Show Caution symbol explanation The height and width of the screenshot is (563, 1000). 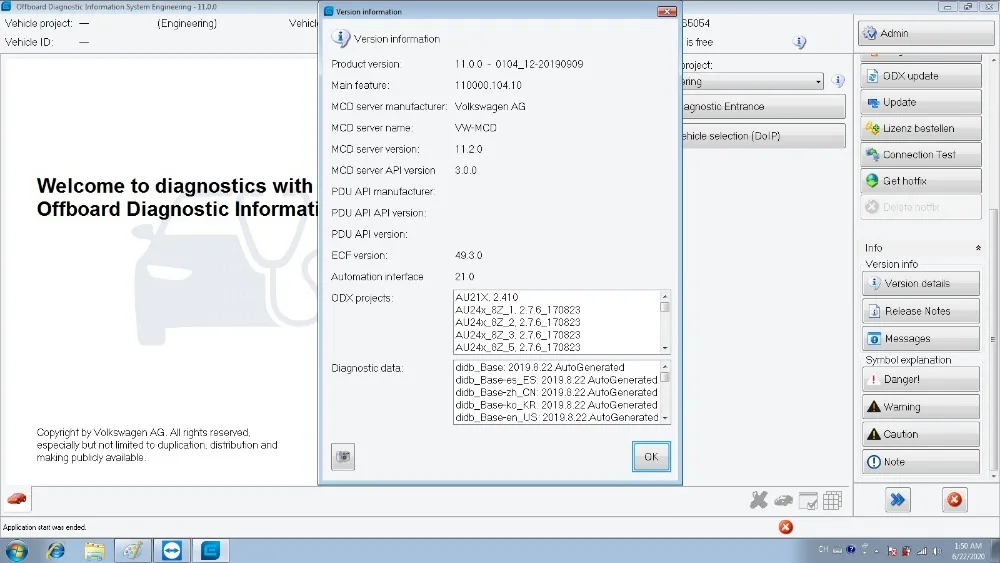[x=921, y=434]
